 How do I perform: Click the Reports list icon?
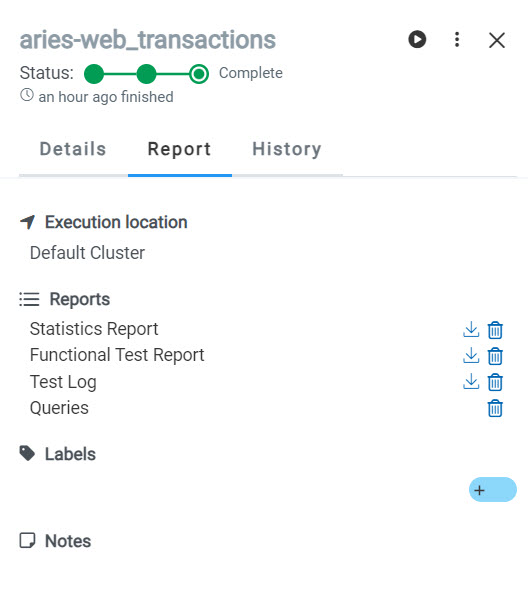29,299
